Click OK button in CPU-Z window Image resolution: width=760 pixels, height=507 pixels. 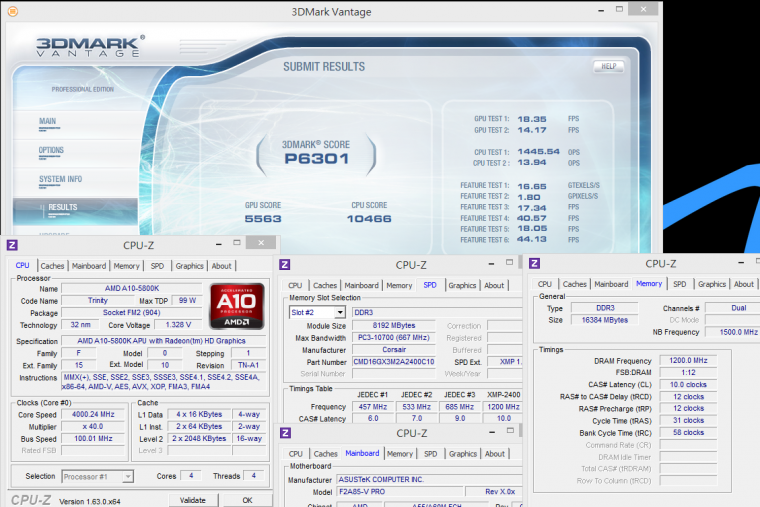coord(247,499)
